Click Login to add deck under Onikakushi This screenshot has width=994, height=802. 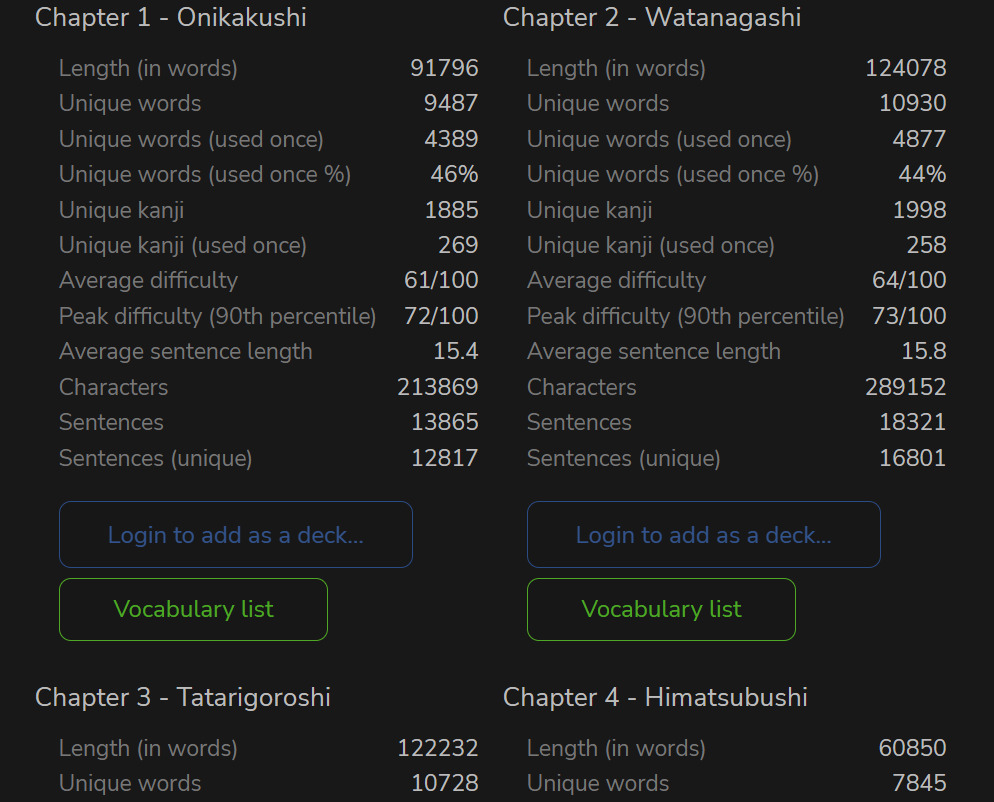point(235,535)
